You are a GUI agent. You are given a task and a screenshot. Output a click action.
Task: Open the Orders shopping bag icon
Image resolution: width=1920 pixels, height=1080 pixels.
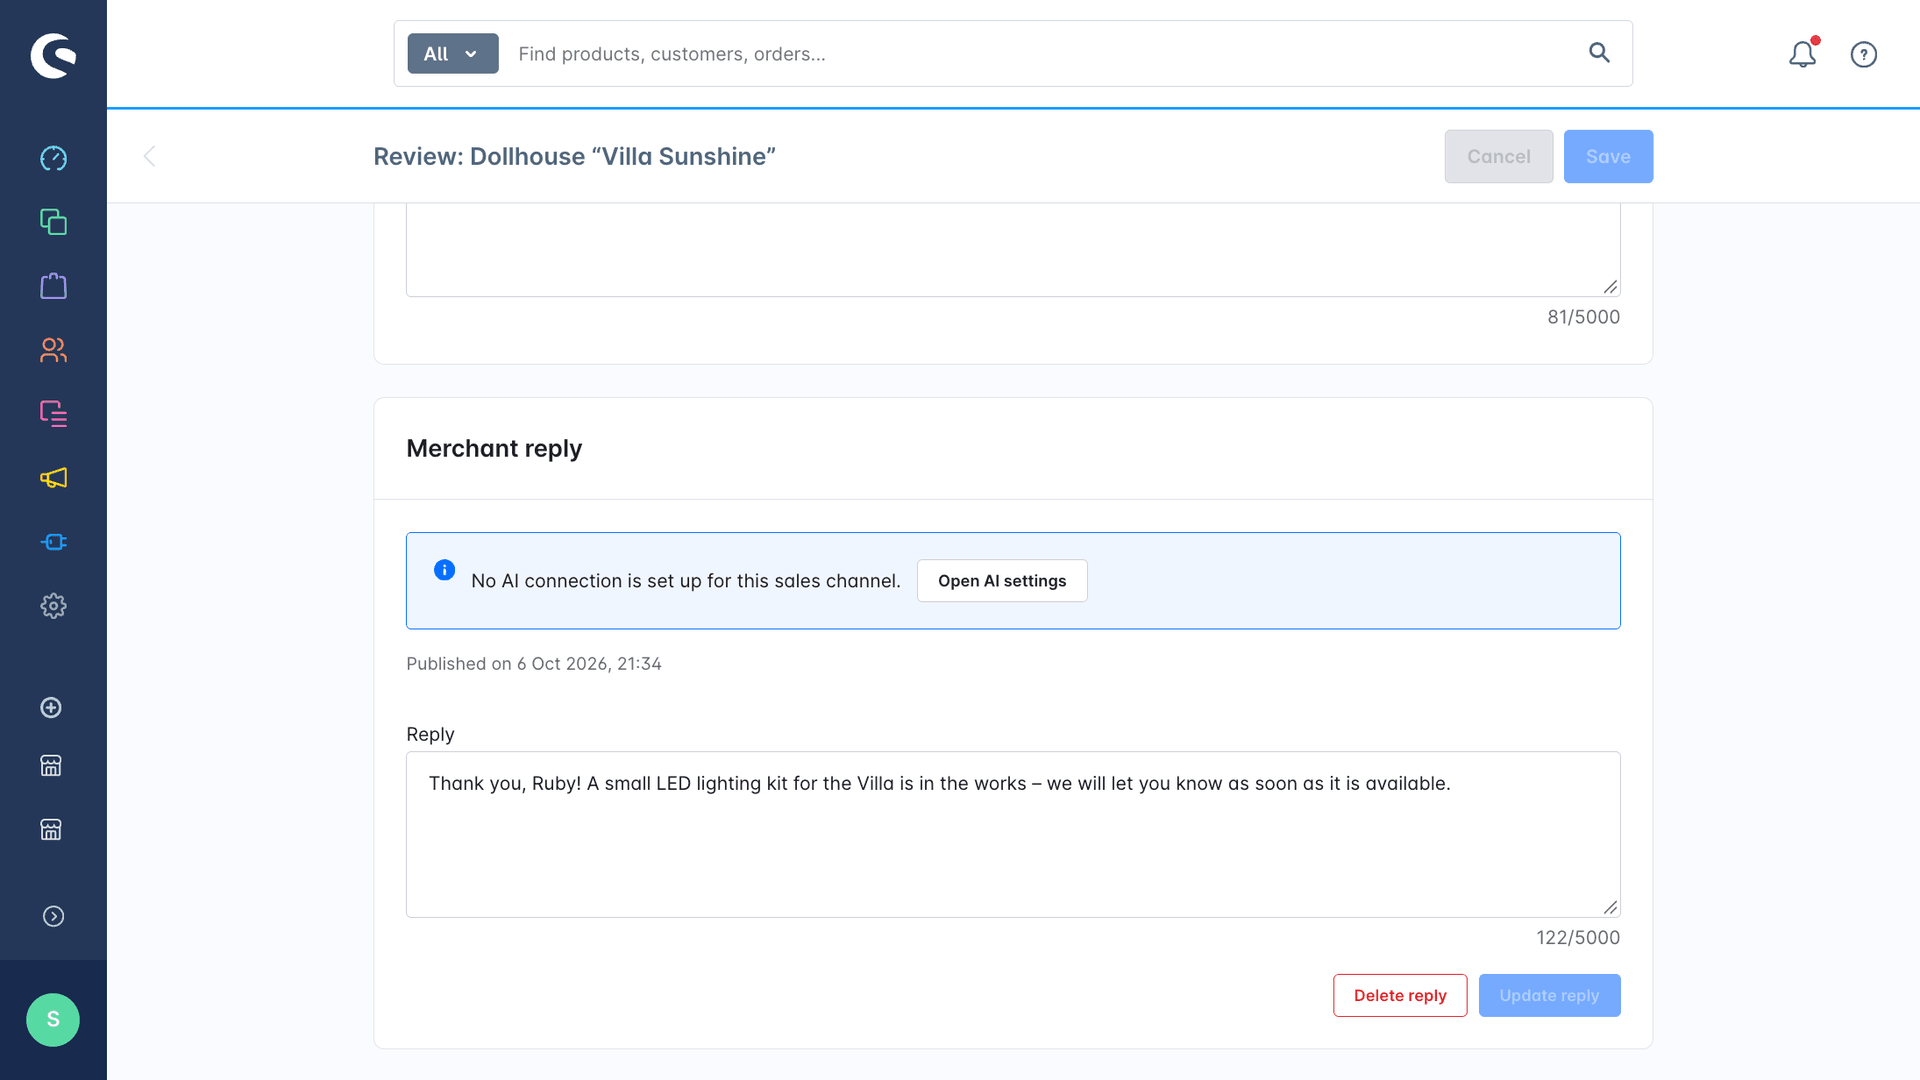point(53,286)
